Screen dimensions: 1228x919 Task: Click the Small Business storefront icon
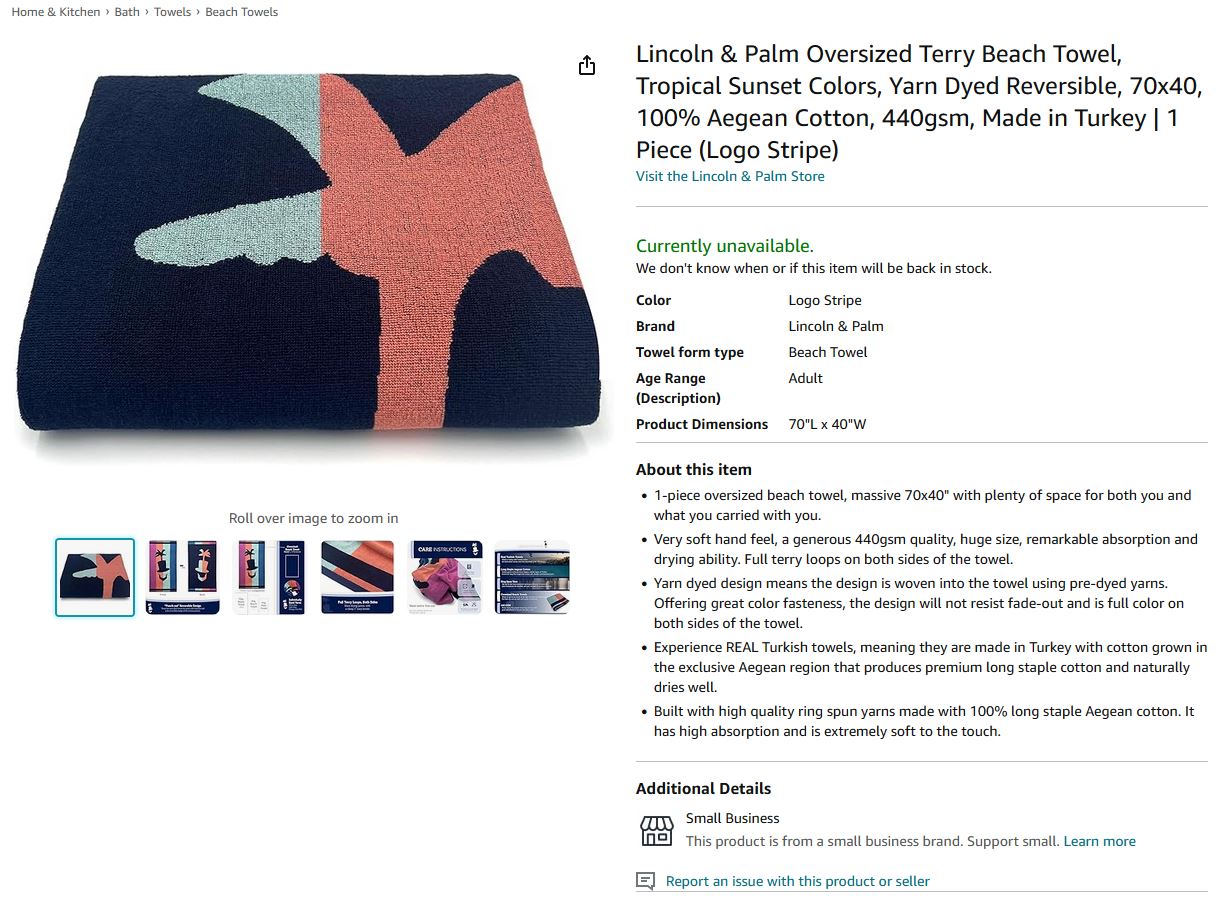656,830
